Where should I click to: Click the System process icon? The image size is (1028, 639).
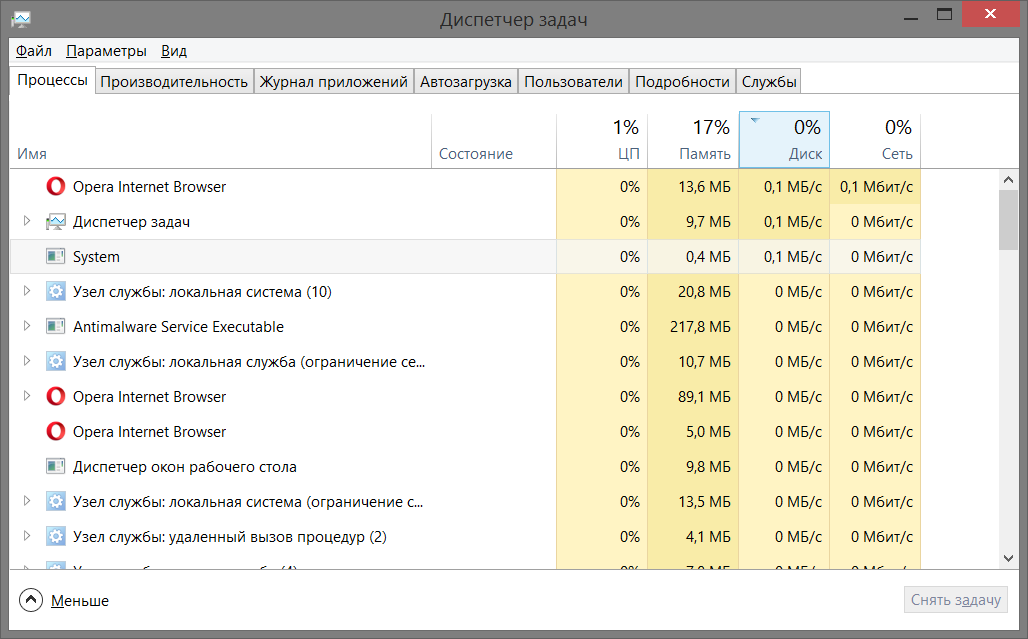pyautogui.click(x=56, y=257)
